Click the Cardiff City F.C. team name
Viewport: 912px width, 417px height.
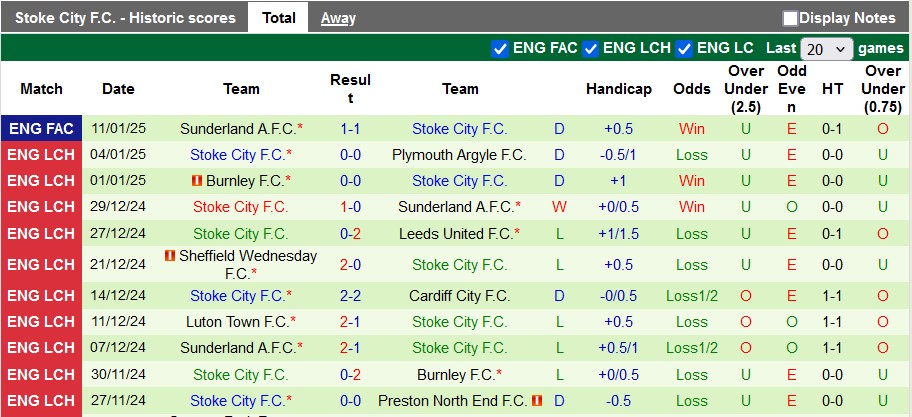[459, 296]
